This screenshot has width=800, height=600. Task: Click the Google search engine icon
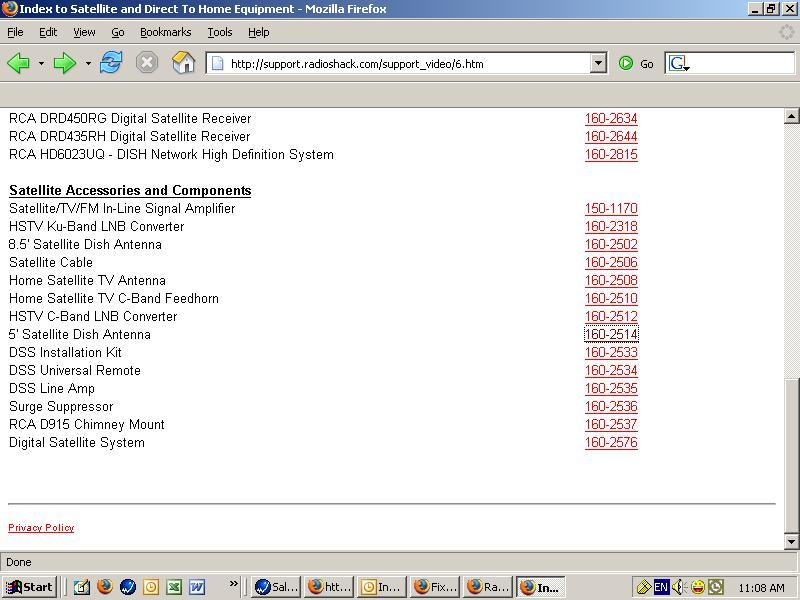pos(679,63)
